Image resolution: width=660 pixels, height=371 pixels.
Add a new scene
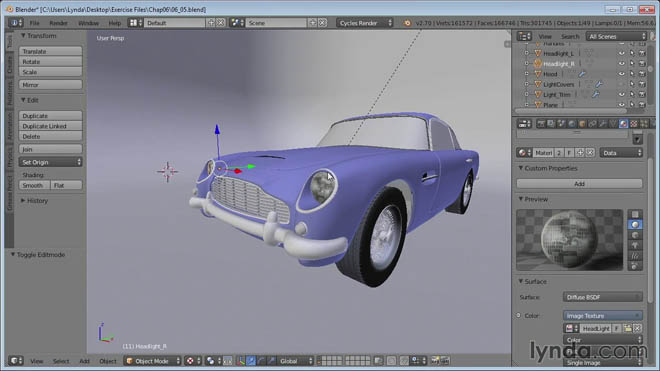[x=313, y=23]
